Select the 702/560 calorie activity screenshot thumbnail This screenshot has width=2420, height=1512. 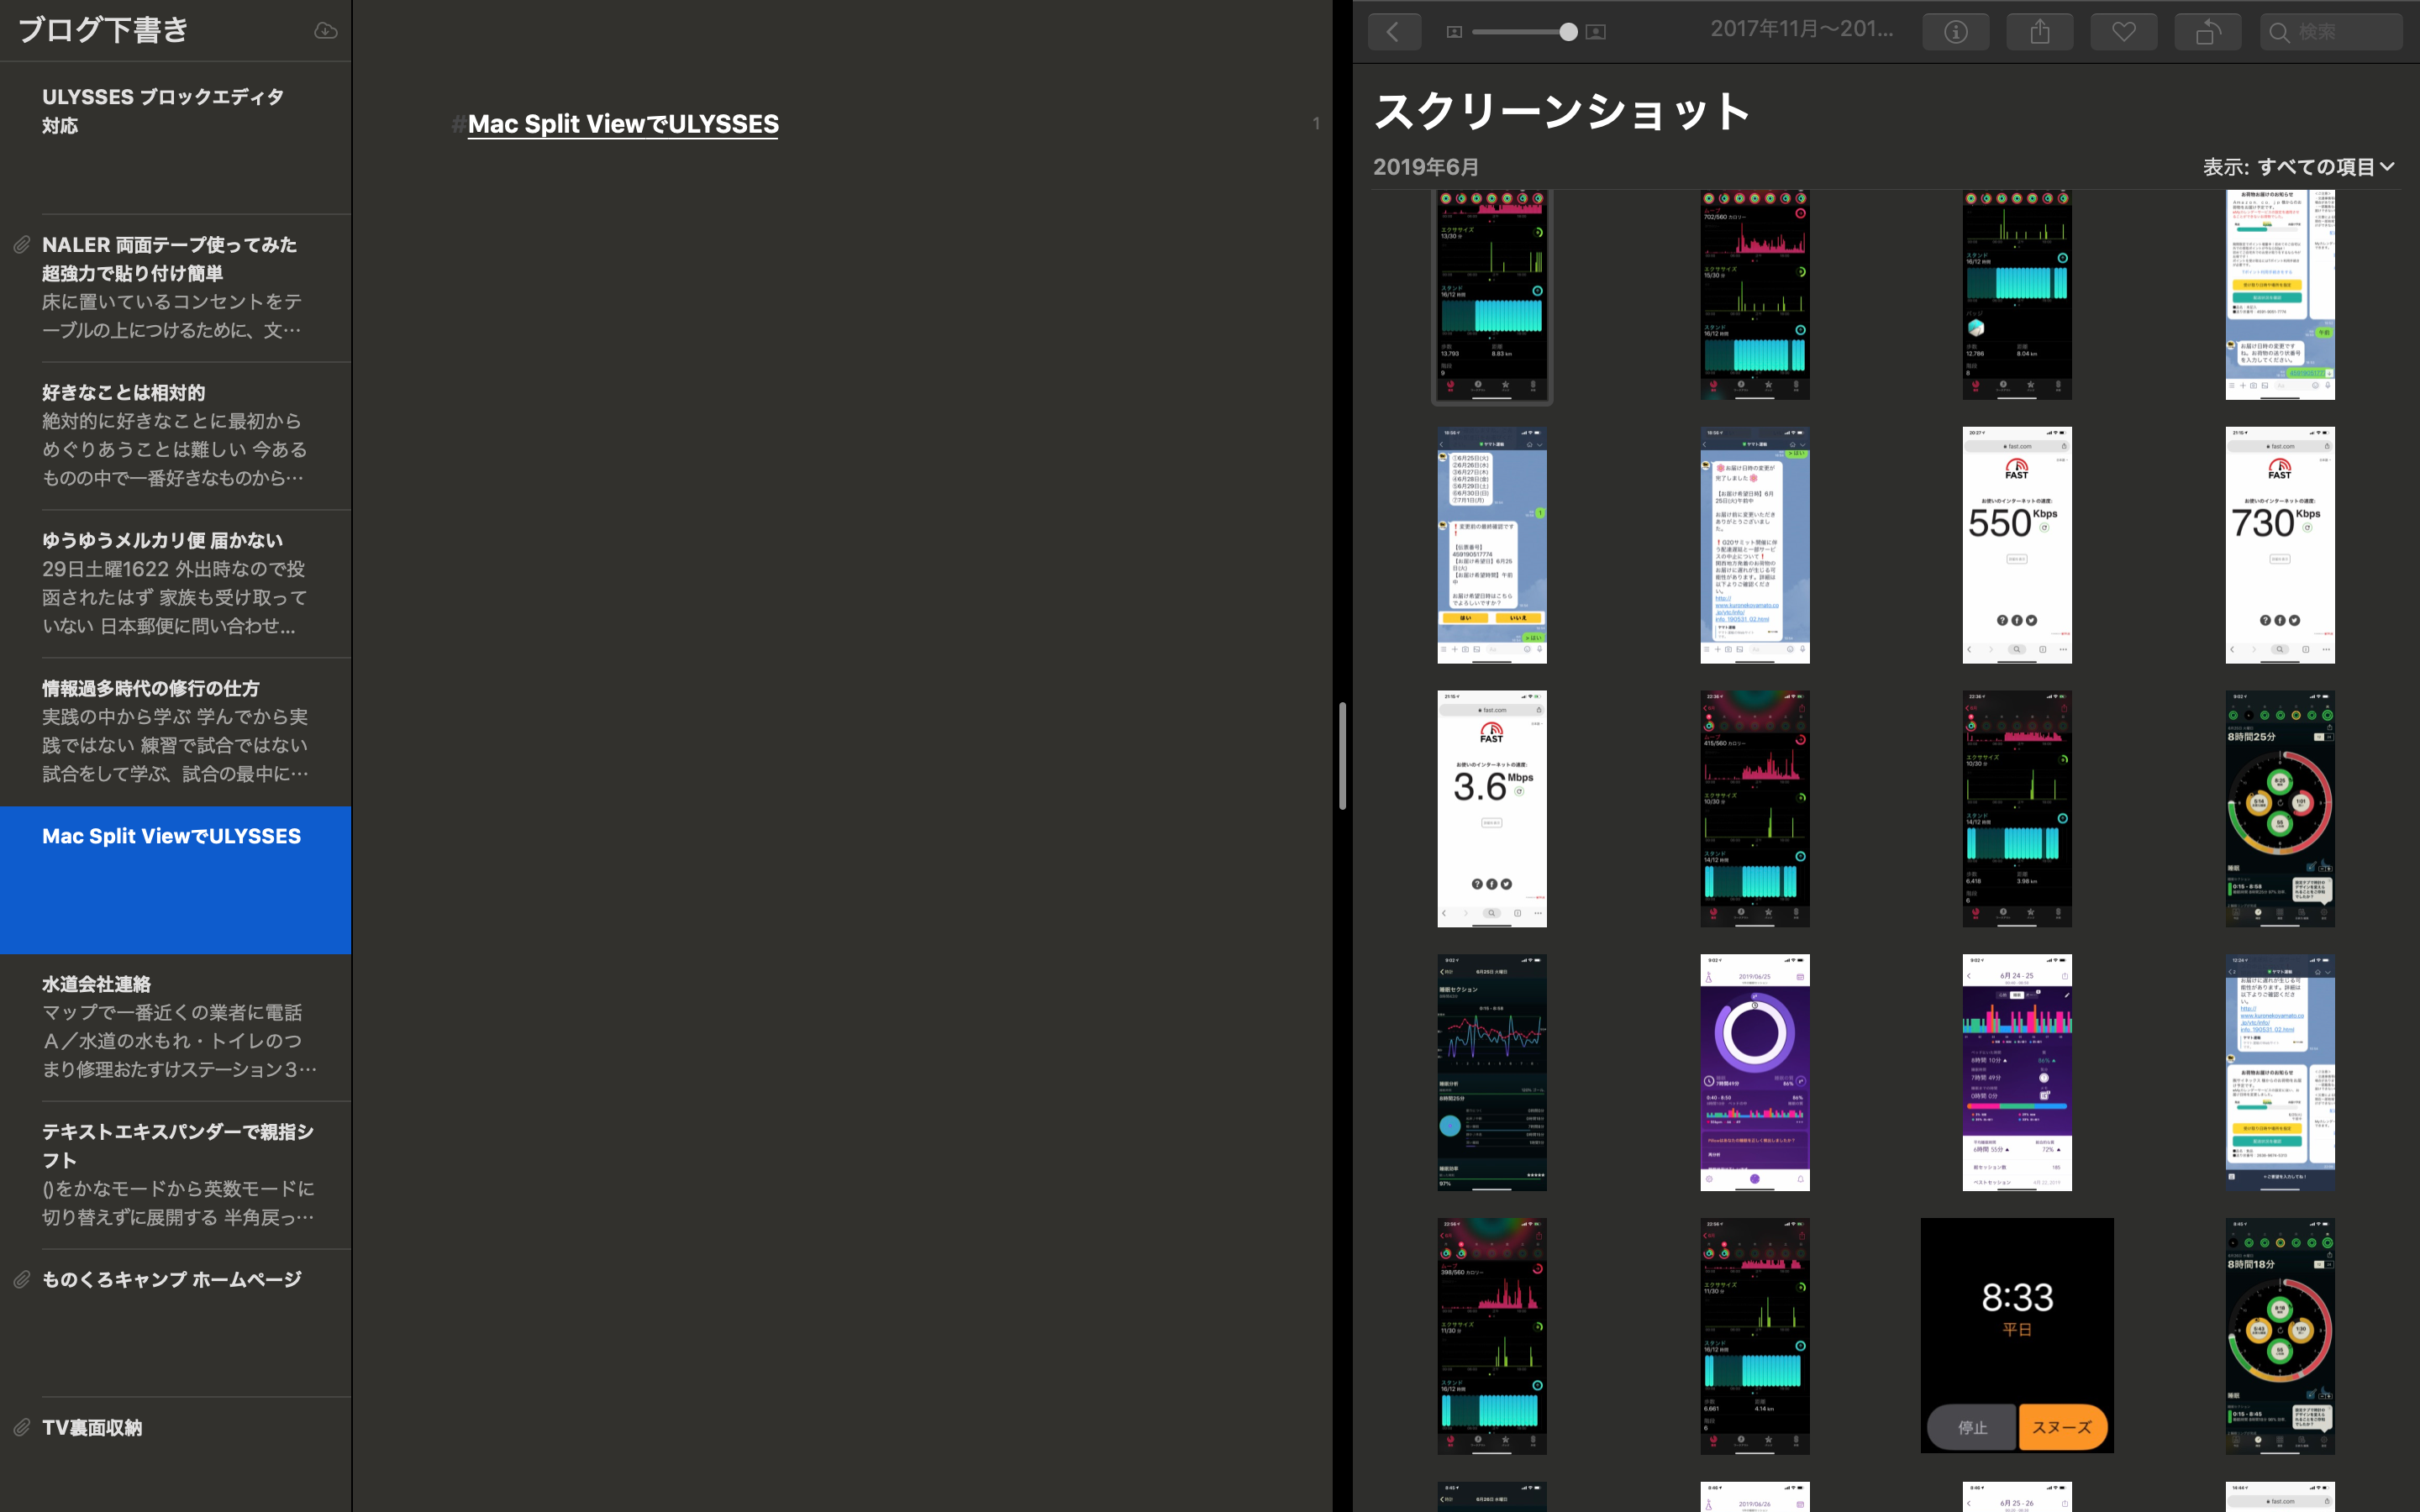pos(1755,295)
